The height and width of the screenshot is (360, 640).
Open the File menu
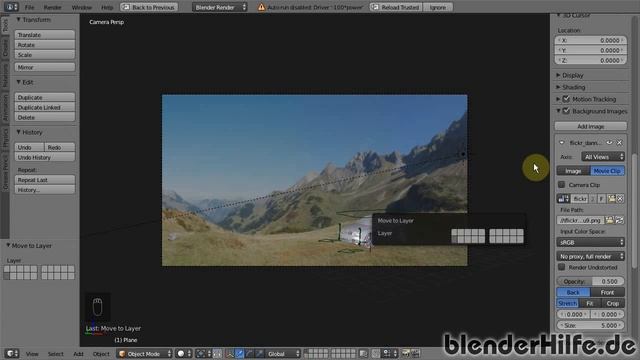[x=29, y=7]
